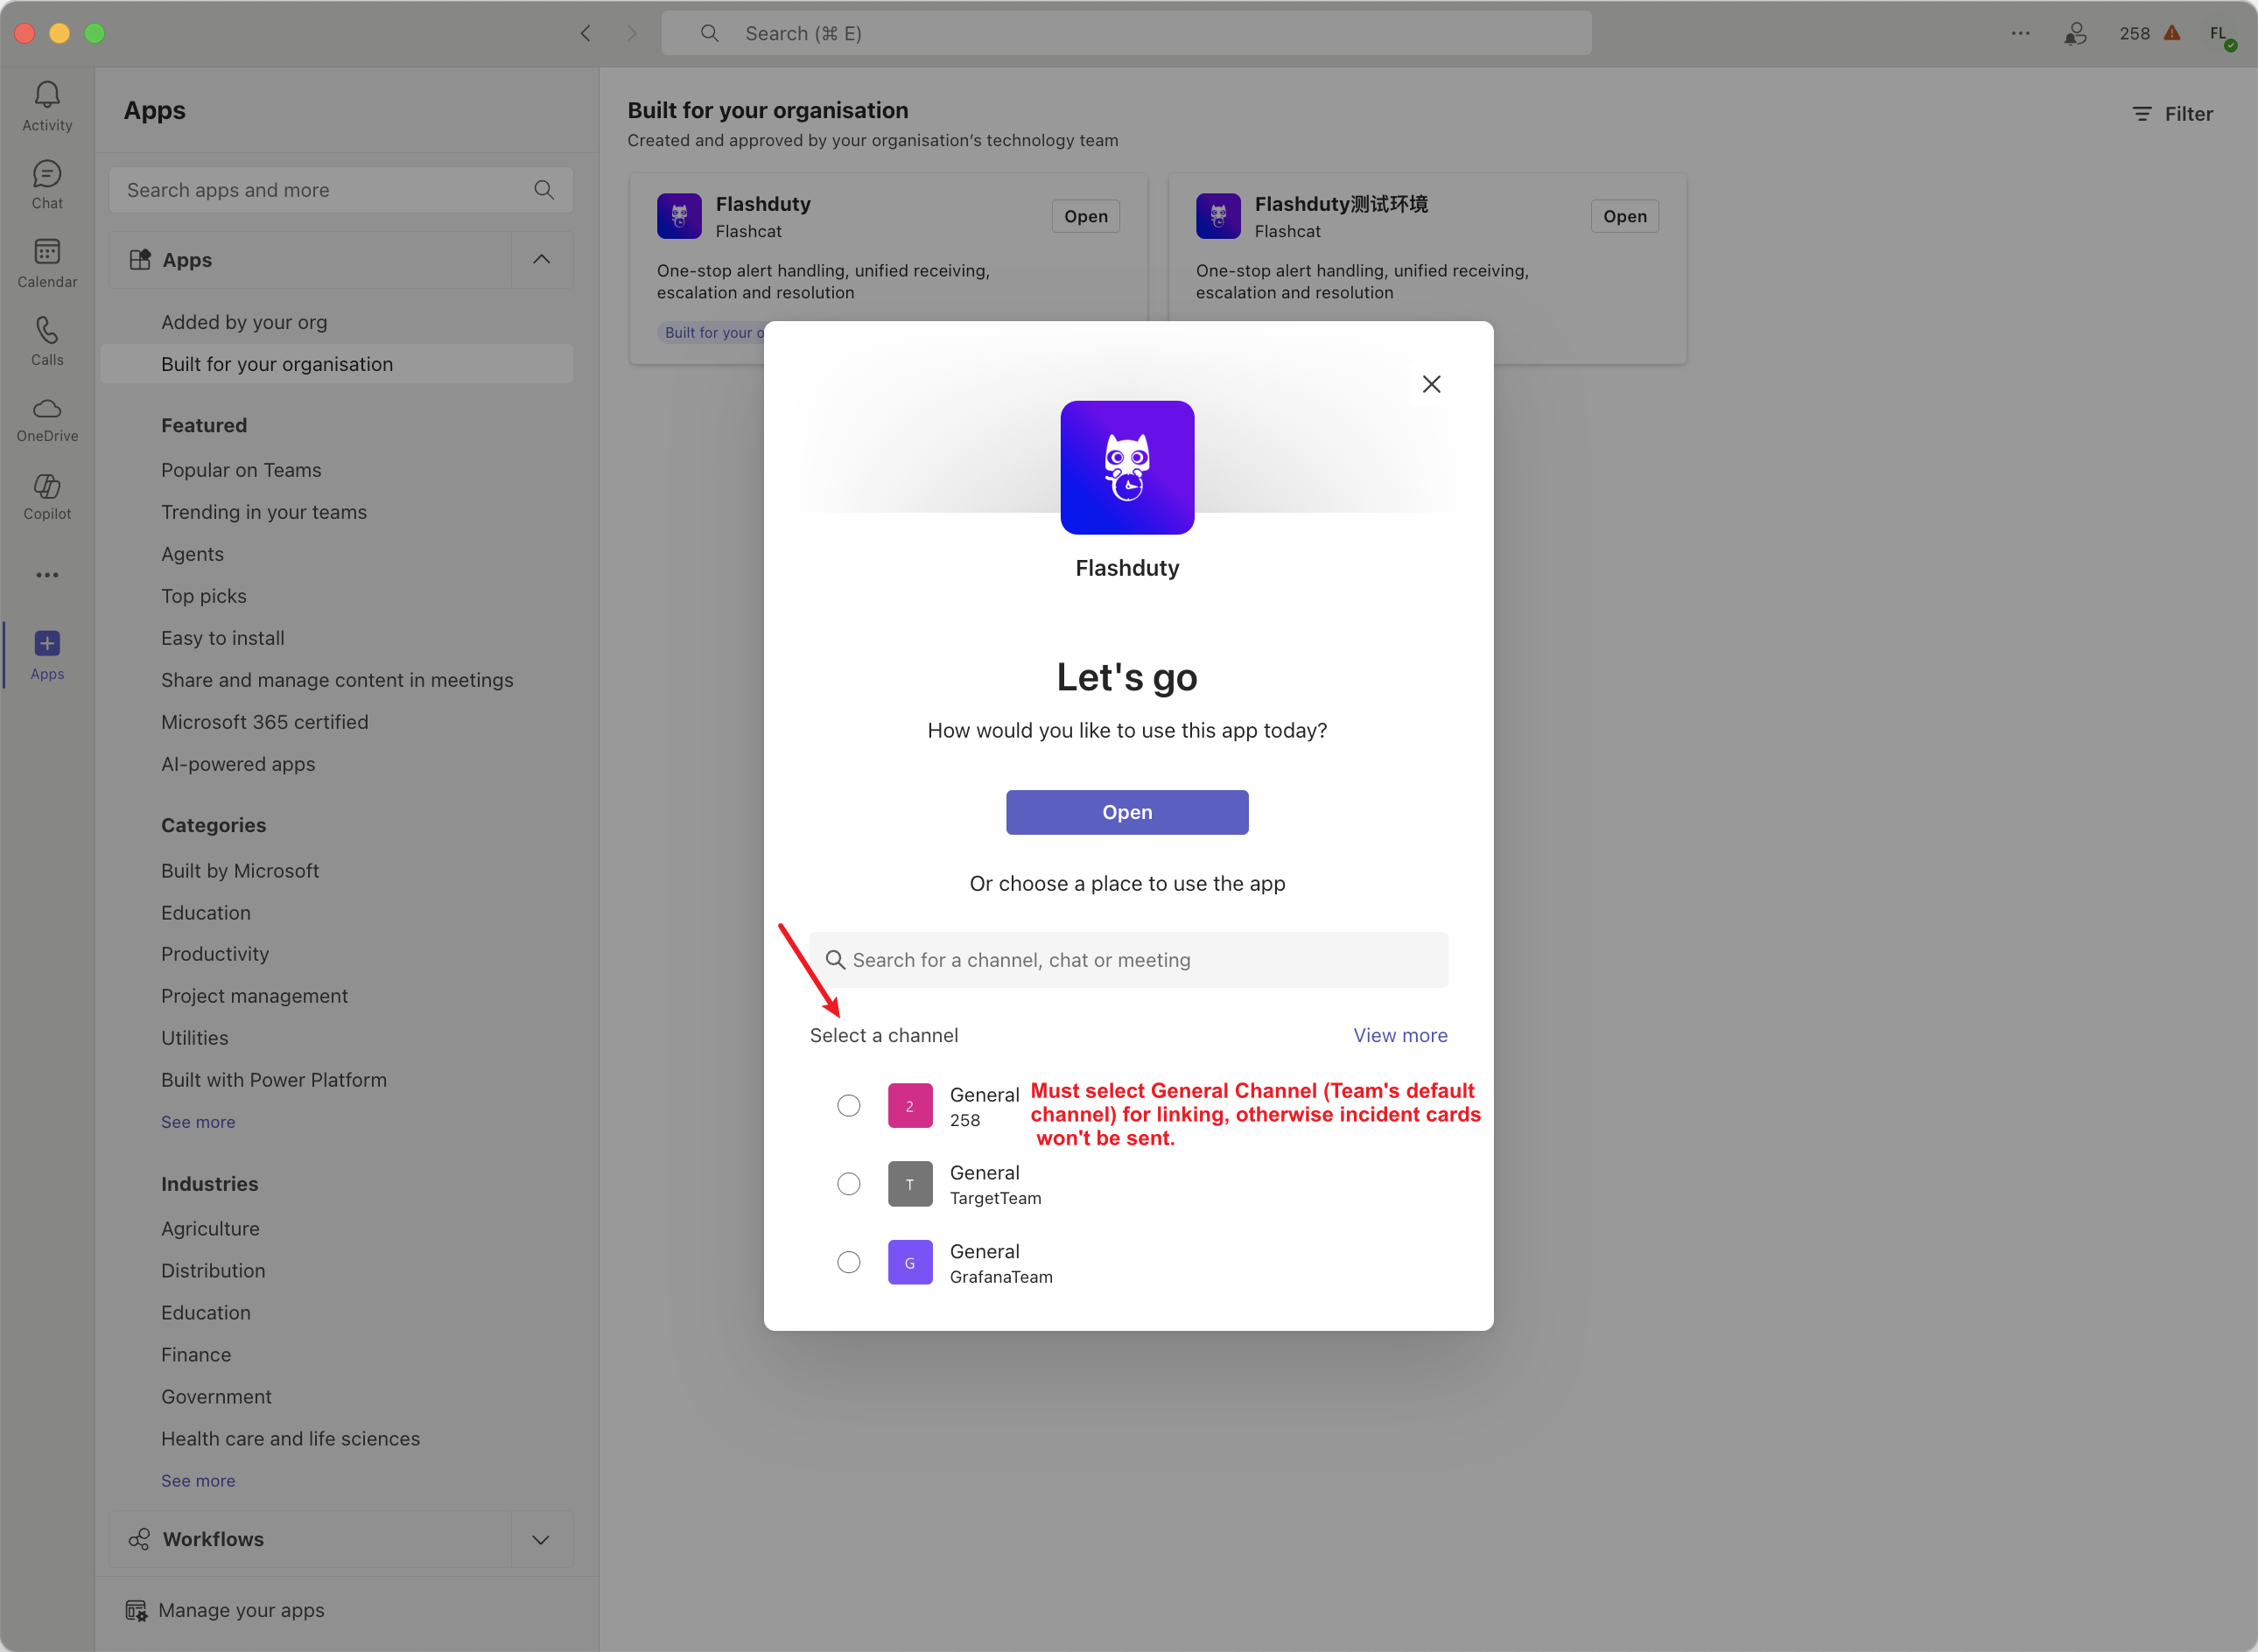Open Top picks
This screenshot has height=1652, width=2258.
pos(204,596)
